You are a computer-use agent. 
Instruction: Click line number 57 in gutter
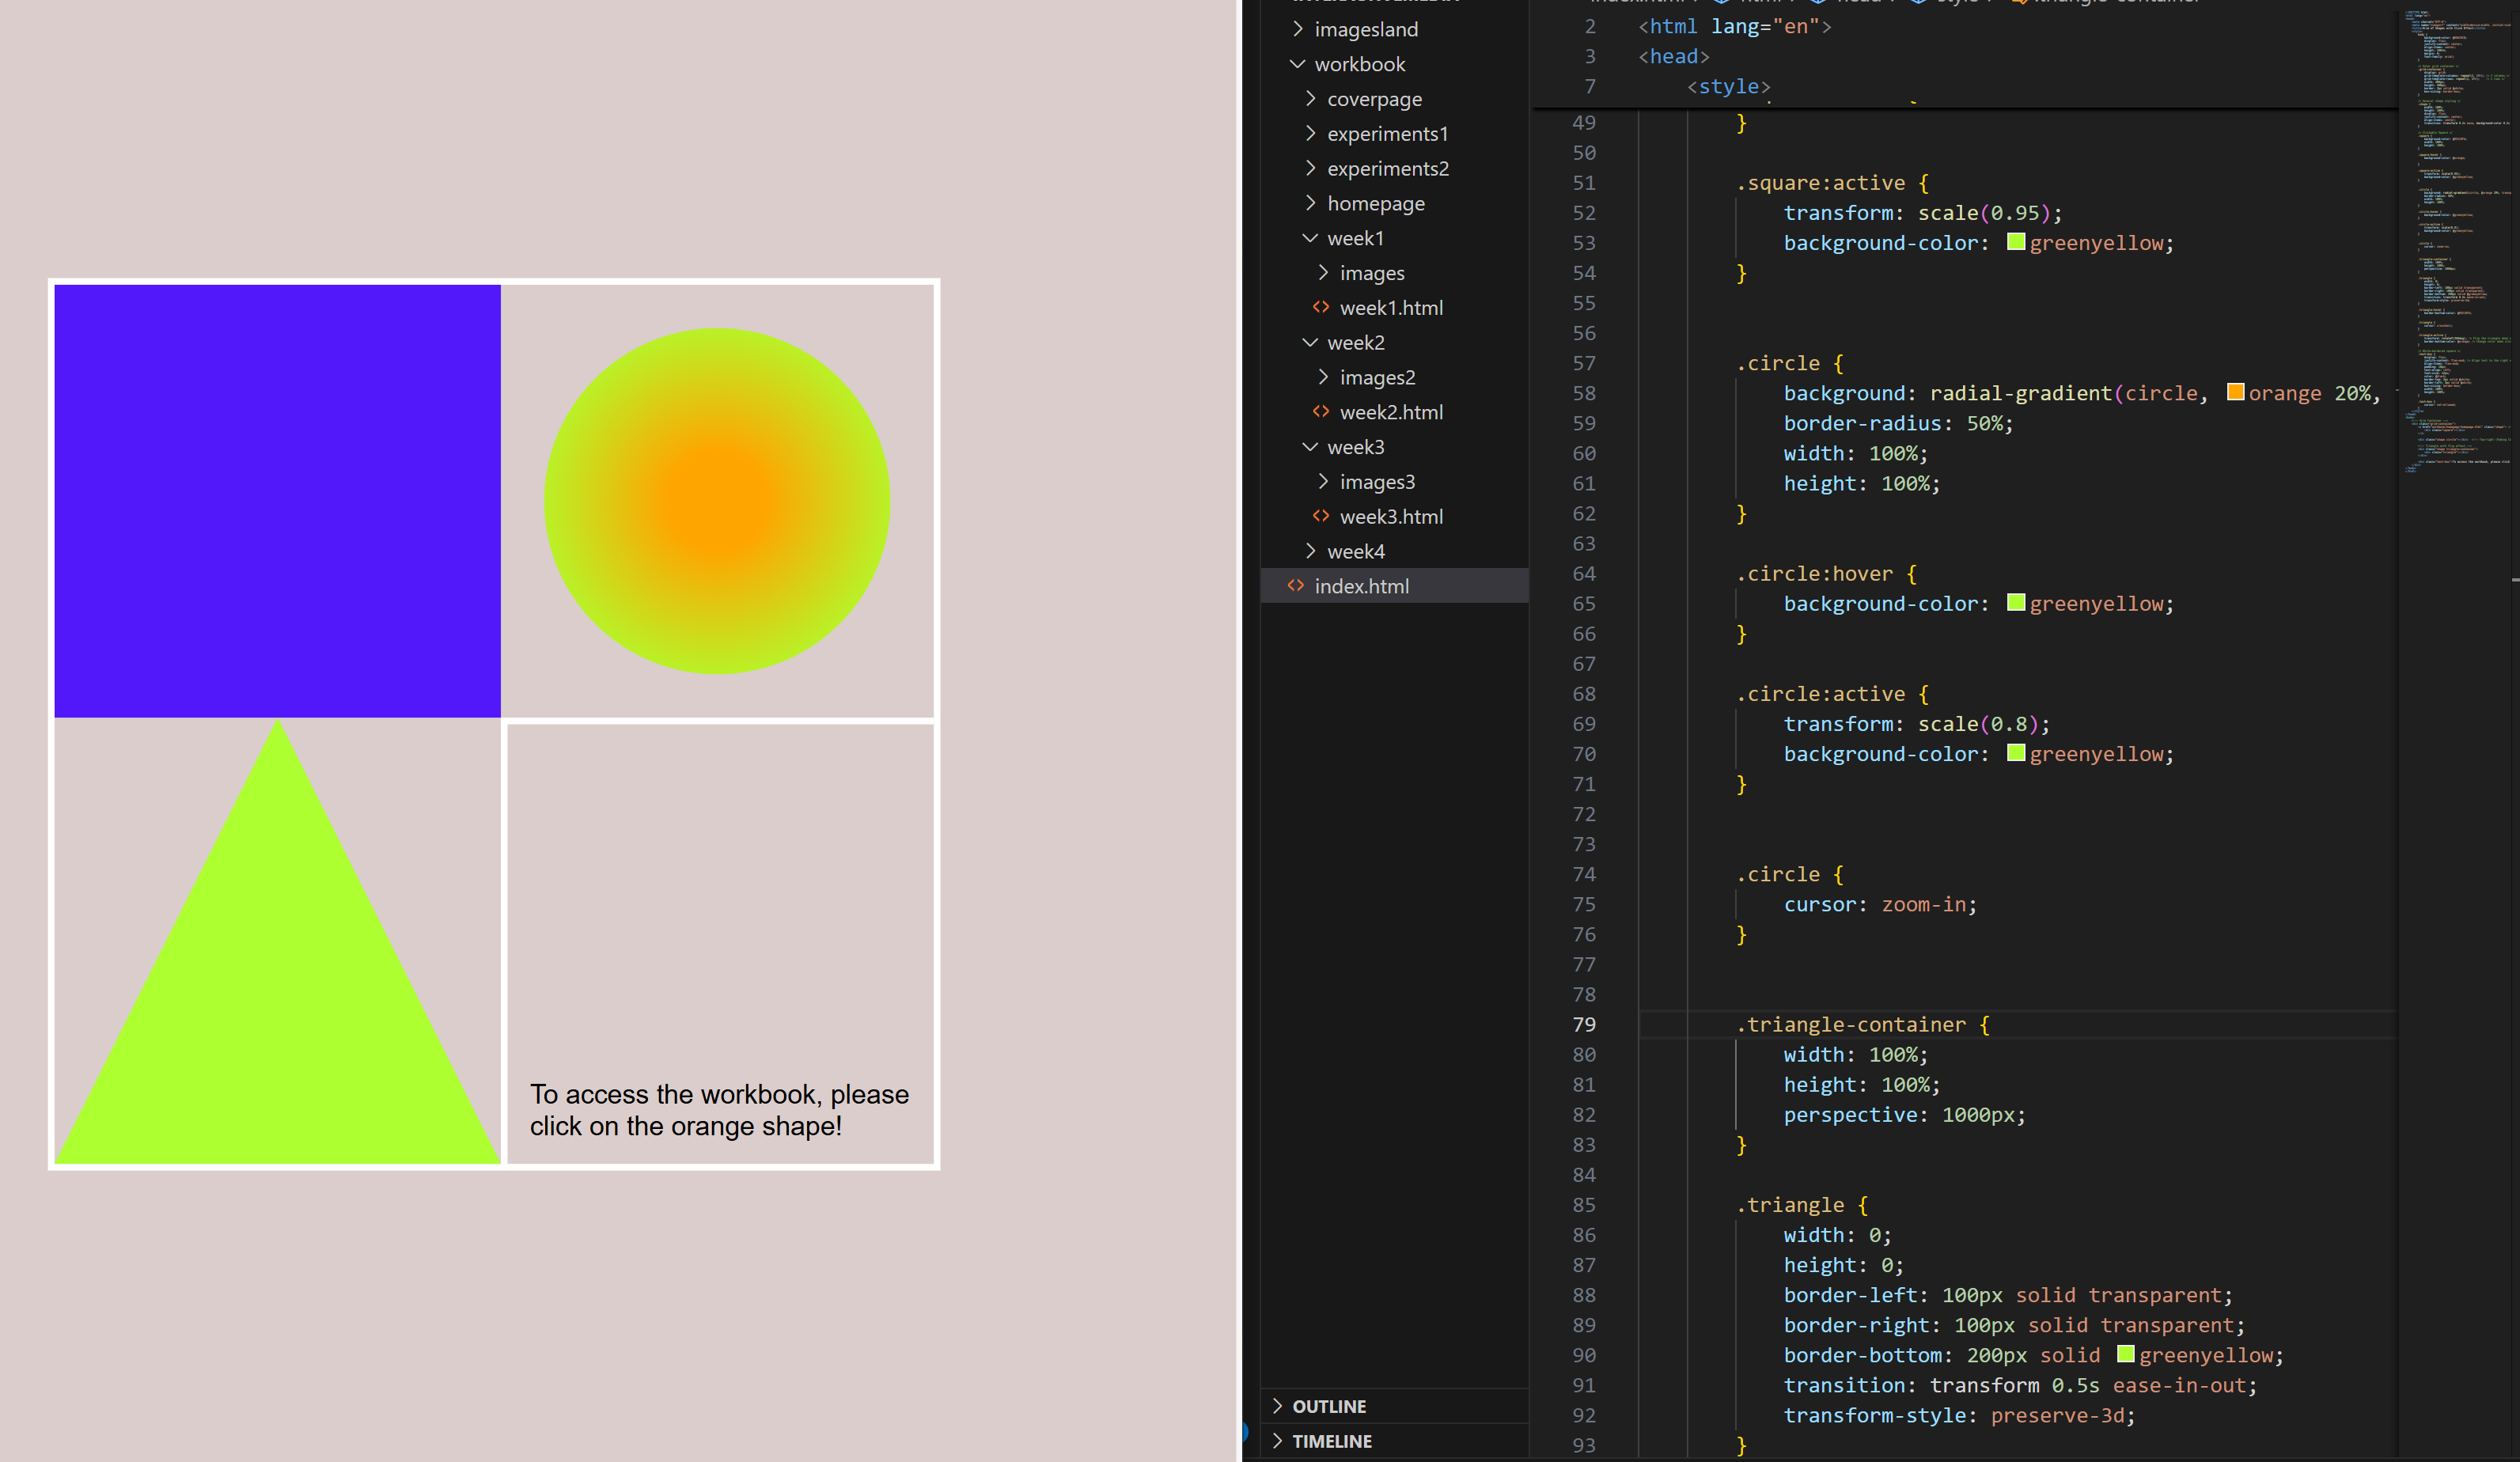1584,364
